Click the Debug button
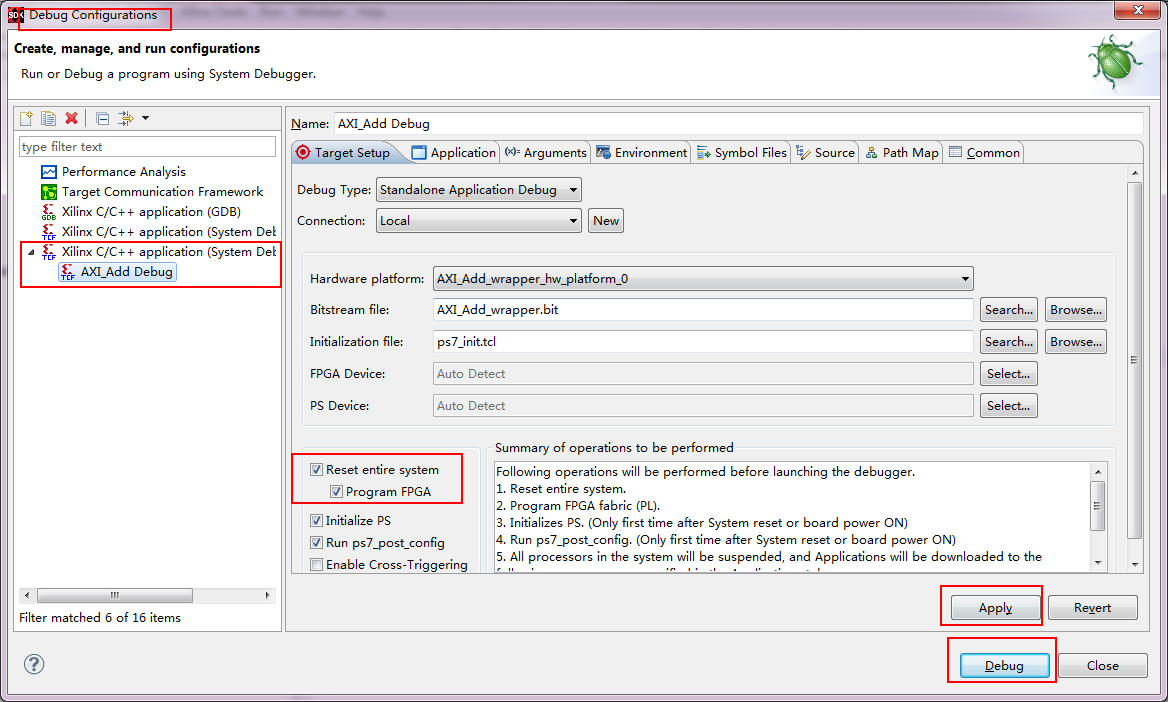Image resolution: width=1168 pixels, height=702 pixels. coord(1004,665)
